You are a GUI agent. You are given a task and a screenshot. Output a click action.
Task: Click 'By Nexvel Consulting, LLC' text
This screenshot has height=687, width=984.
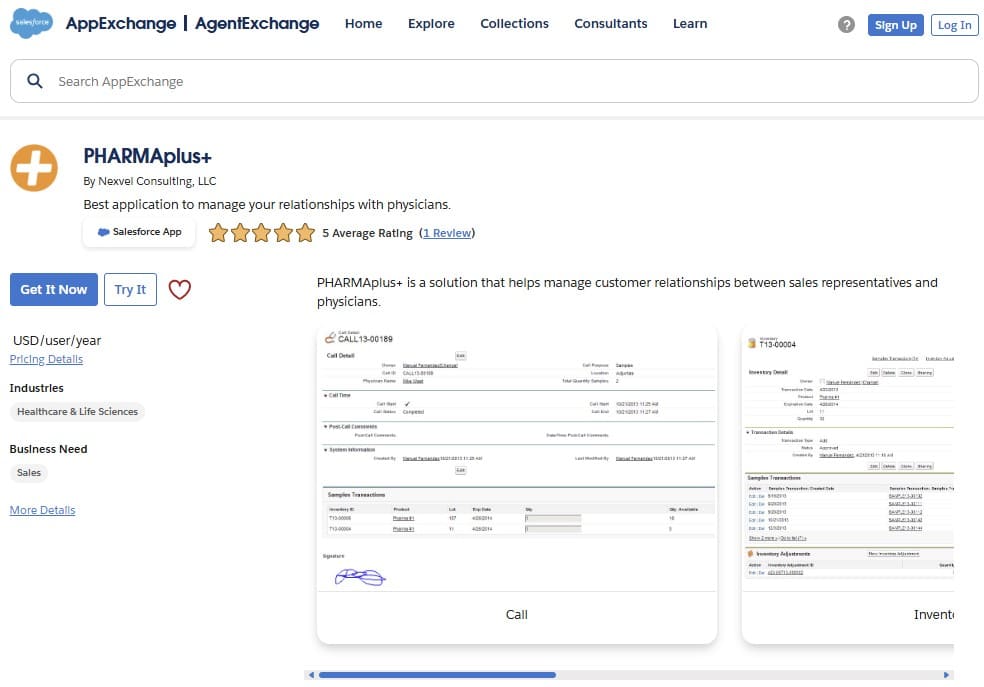pos(149,181)
